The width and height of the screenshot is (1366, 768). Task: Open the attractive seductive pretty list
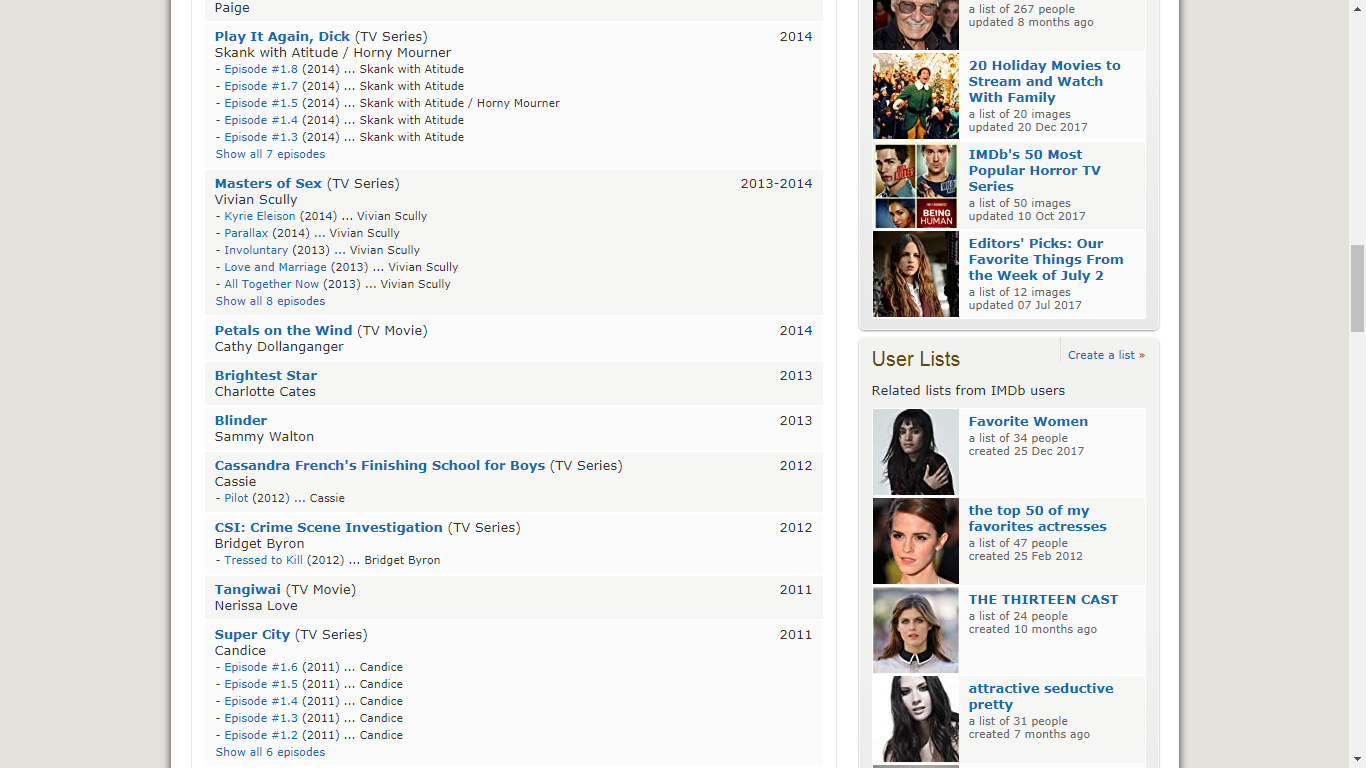pyautogui.click(x=1041, y=697)
